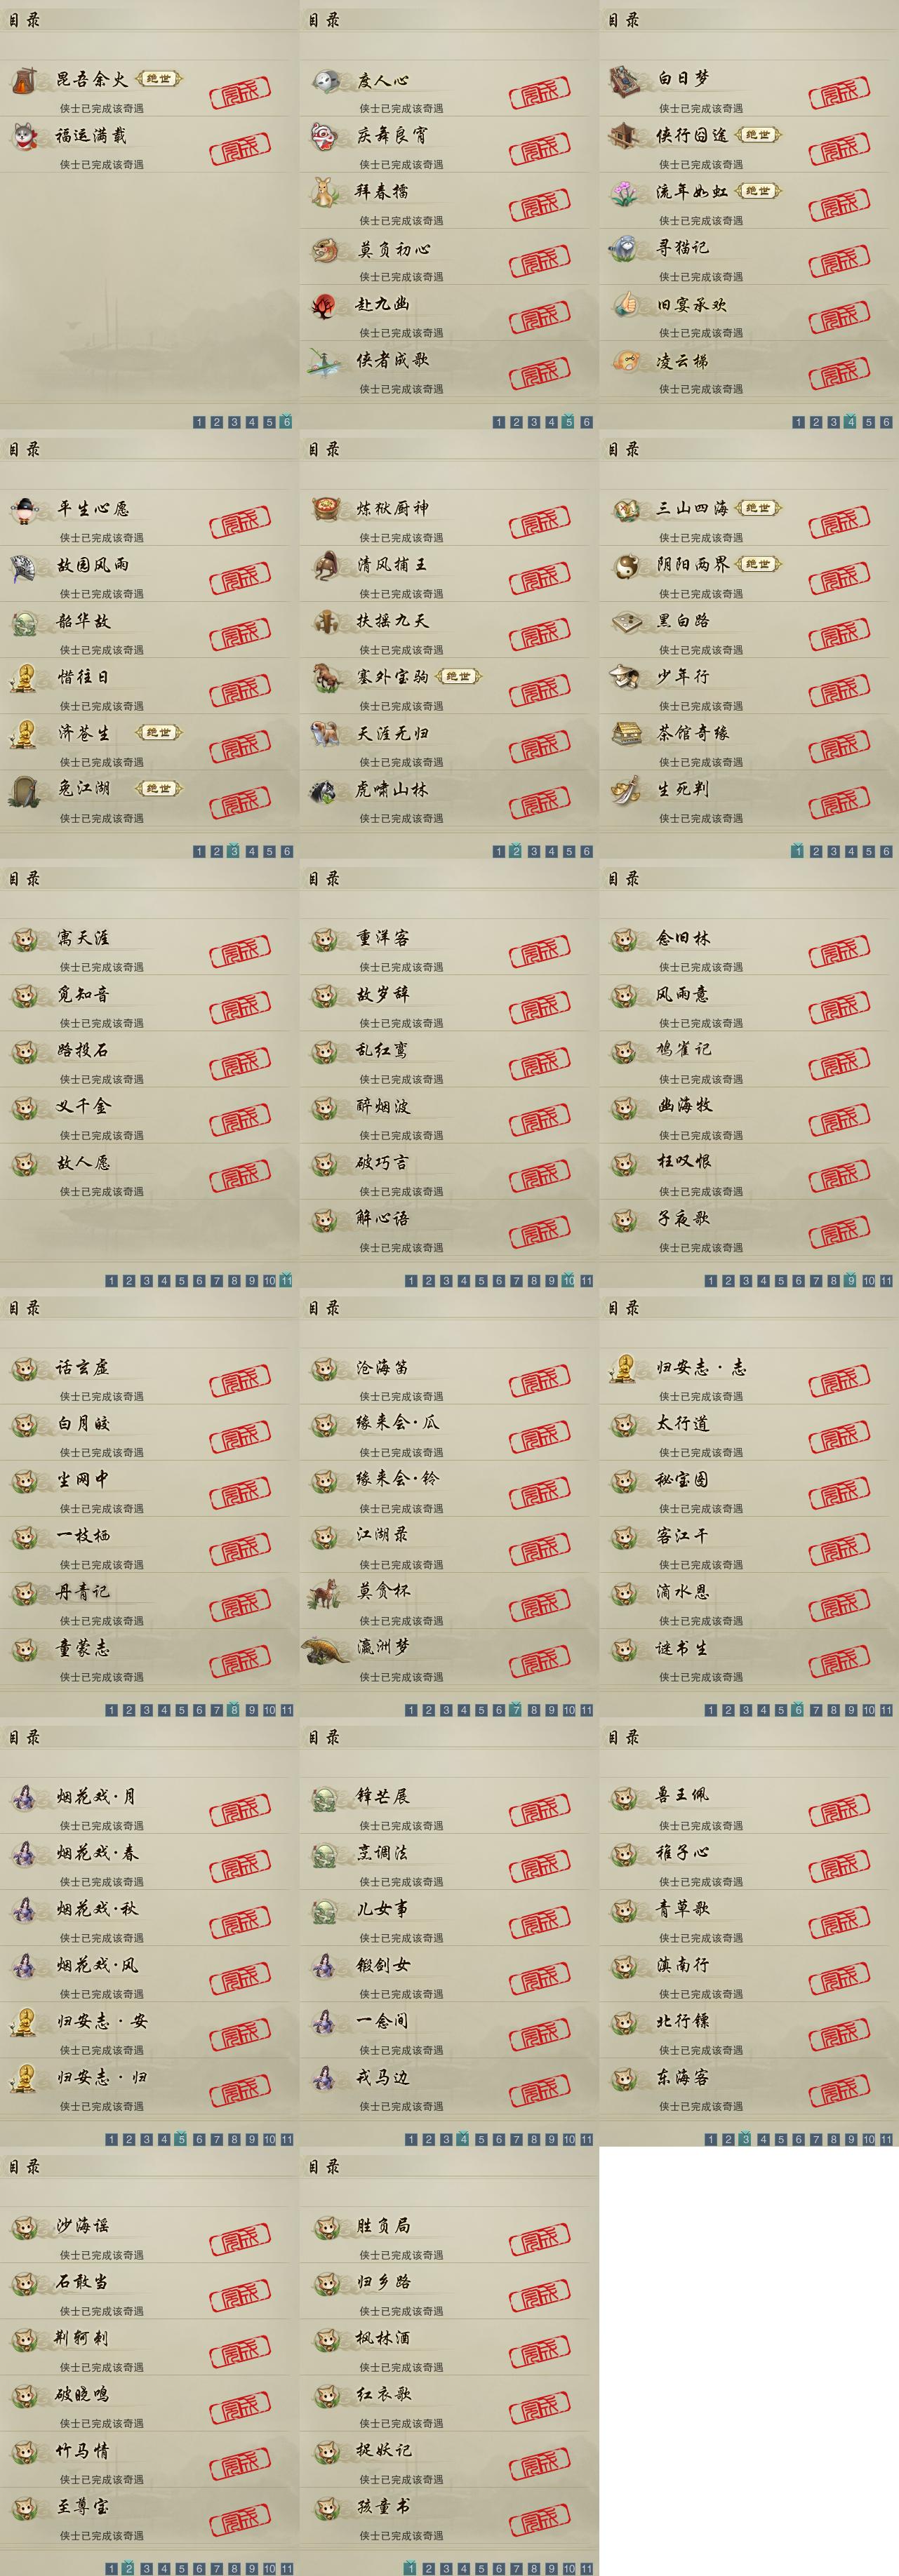The height and width of the screenshot is (2576, 899).
Task: Click the orchid flower icon beside 流年如虹
Action: (625, 192)
